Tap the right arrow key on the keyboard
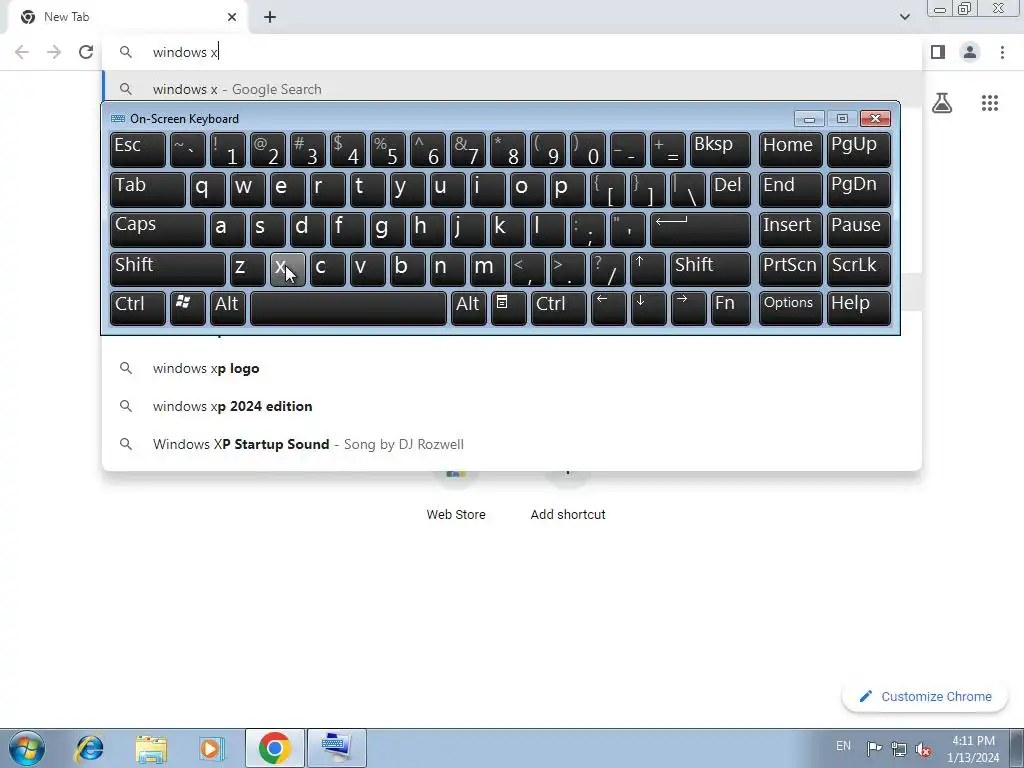The width and height of the screenshot is (1024, 768). coord(688,308)
